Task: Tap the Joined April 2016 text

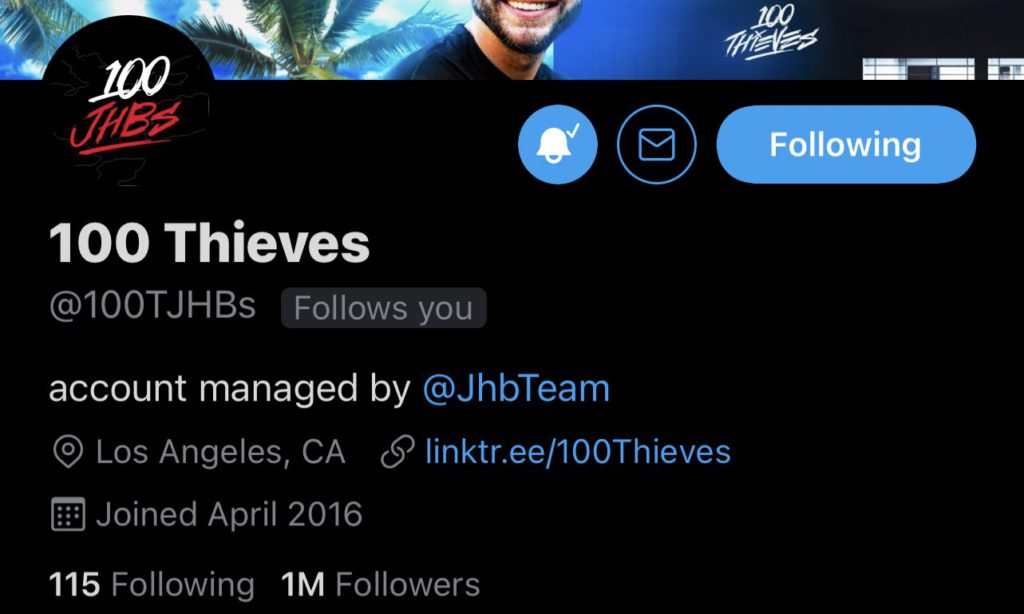Action: [x=229, y=514]
